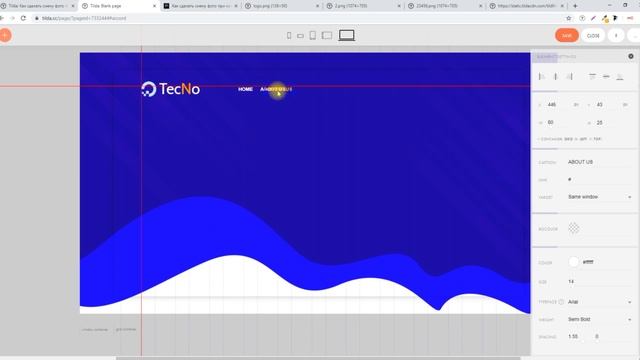Align element to horizontal center
This screenshot has height=360, width=640.
[555, 76]
